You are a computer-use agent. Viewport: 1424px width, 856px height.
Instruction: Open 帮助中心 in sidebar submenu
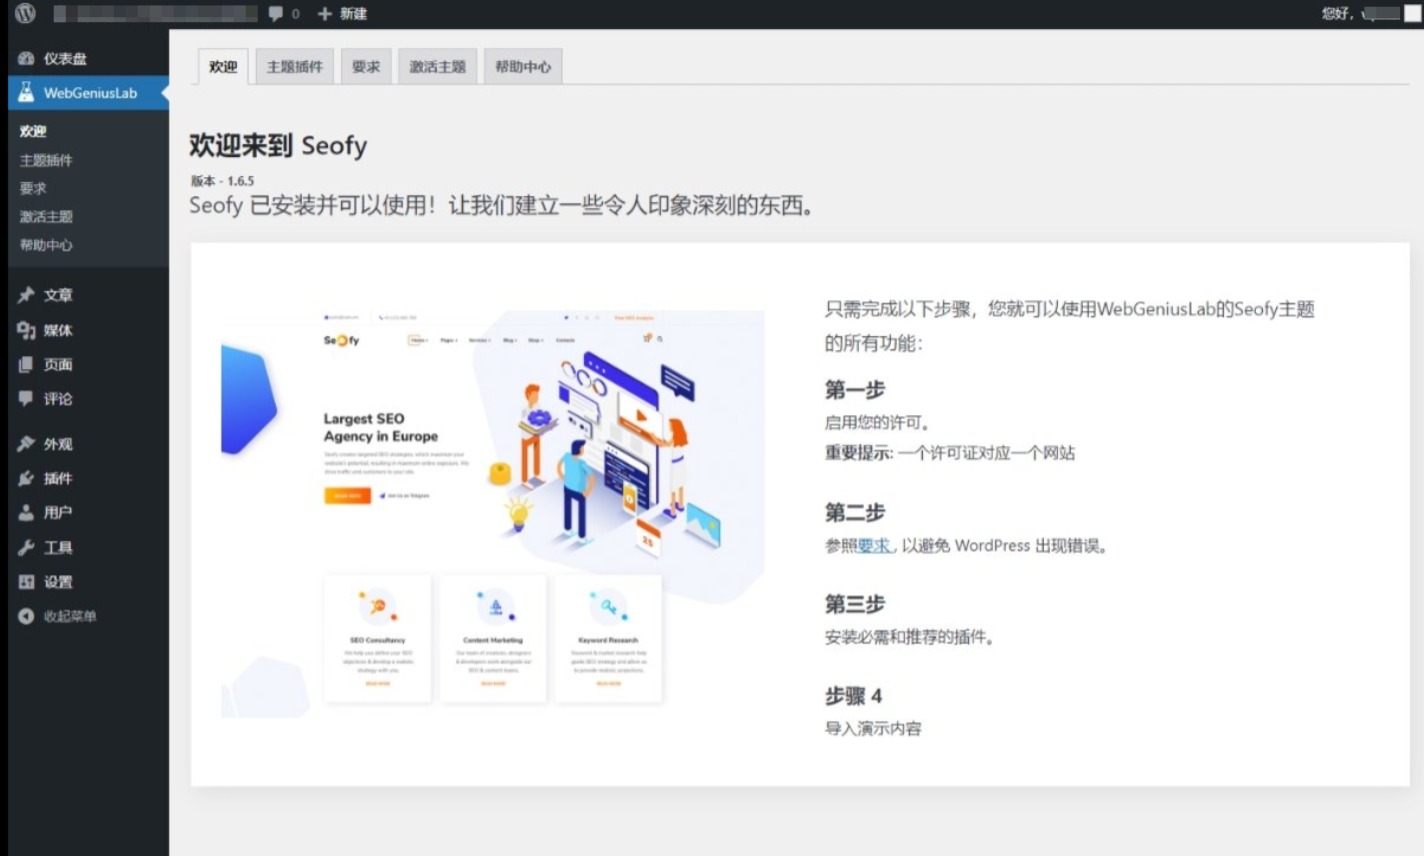tap(46, 245)
